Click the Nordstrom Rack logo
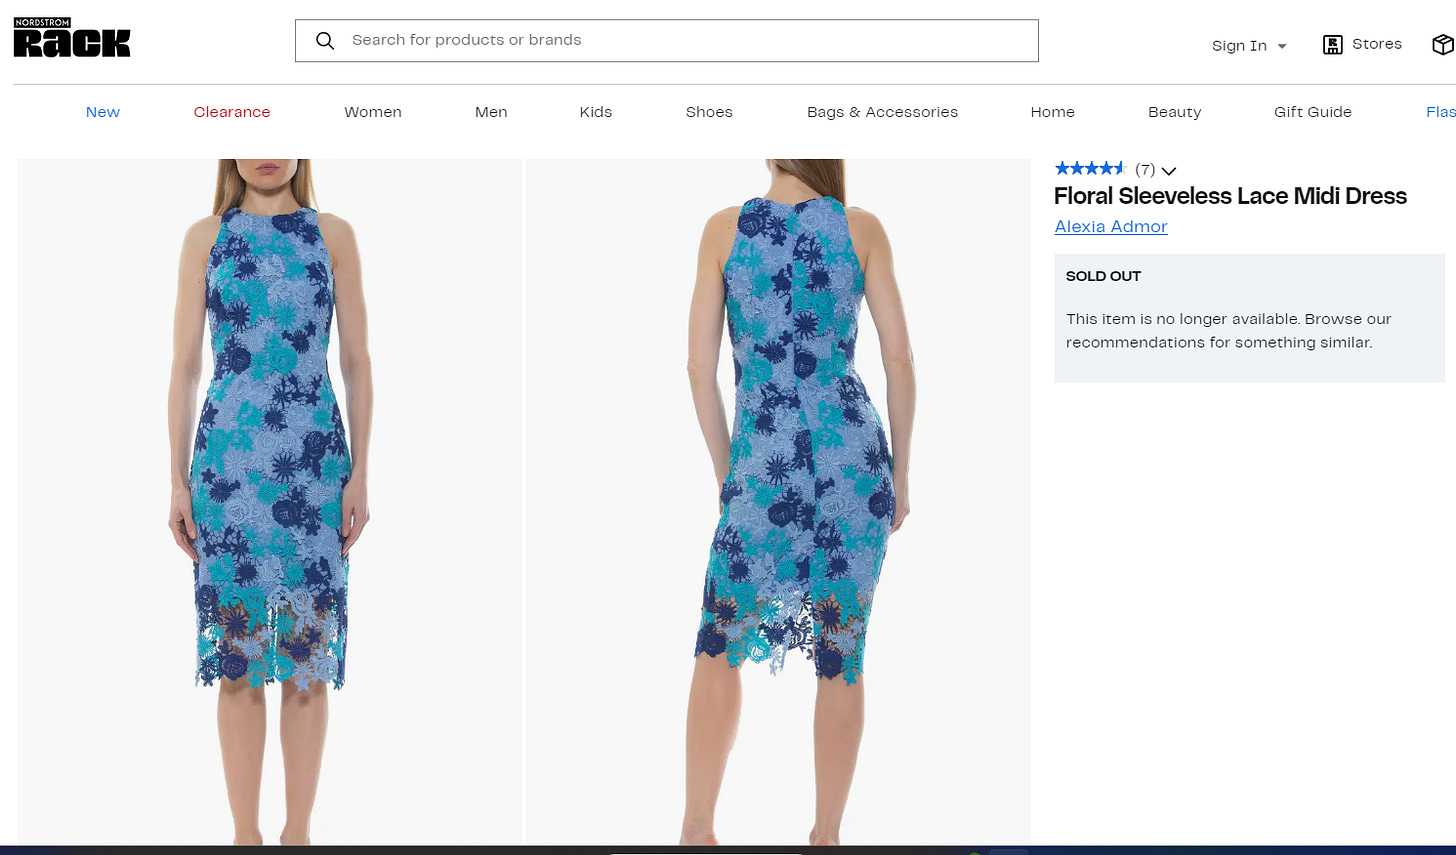 click(72, 37)
